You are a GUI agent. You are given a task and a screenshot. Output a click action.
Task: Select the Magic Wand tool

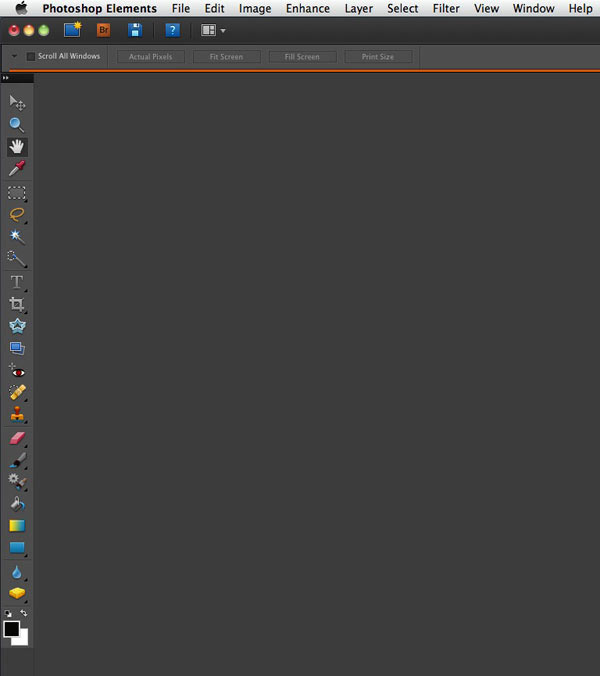coord(17,236)
